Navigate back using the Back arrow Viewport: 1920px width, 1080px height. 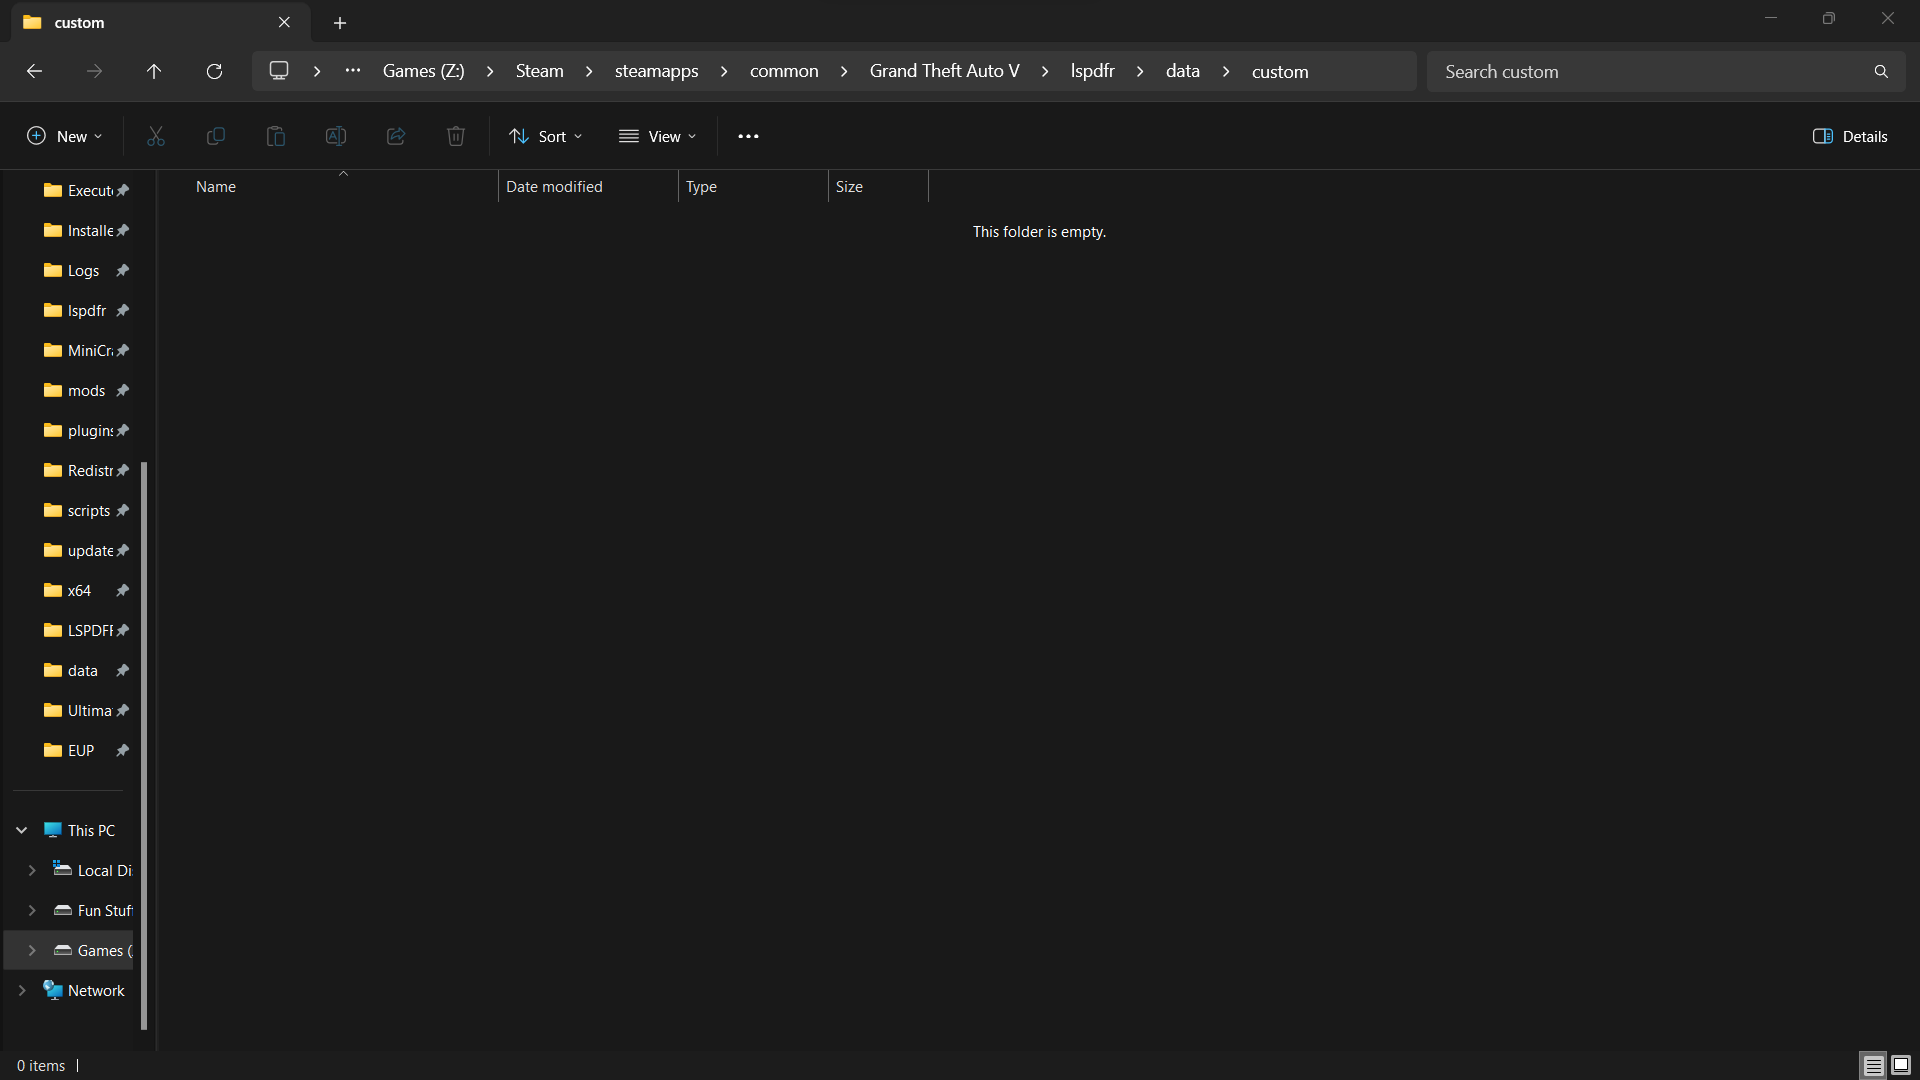(x=34, y=71)
